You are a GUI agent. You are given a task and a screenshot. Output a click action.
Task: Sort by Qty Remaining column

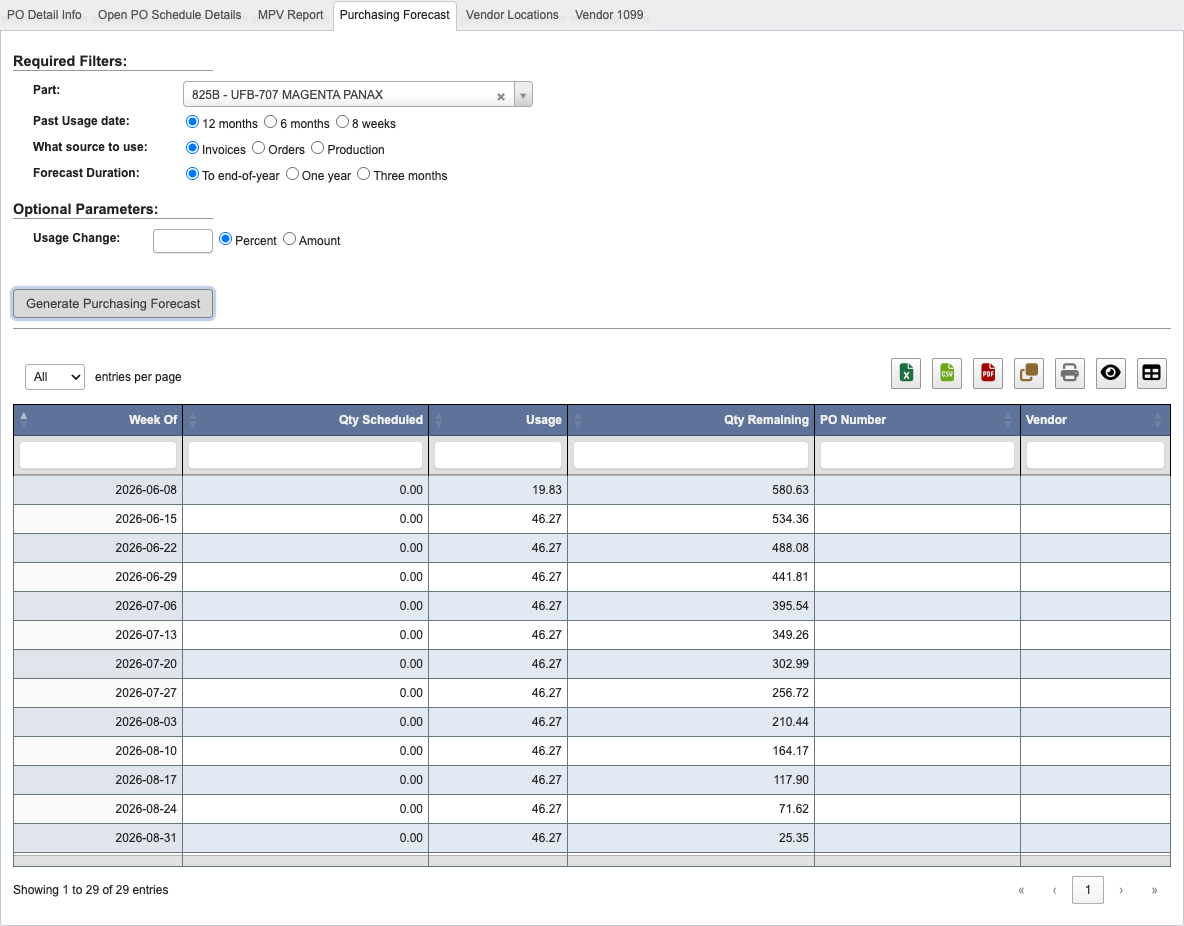(691, 420)
